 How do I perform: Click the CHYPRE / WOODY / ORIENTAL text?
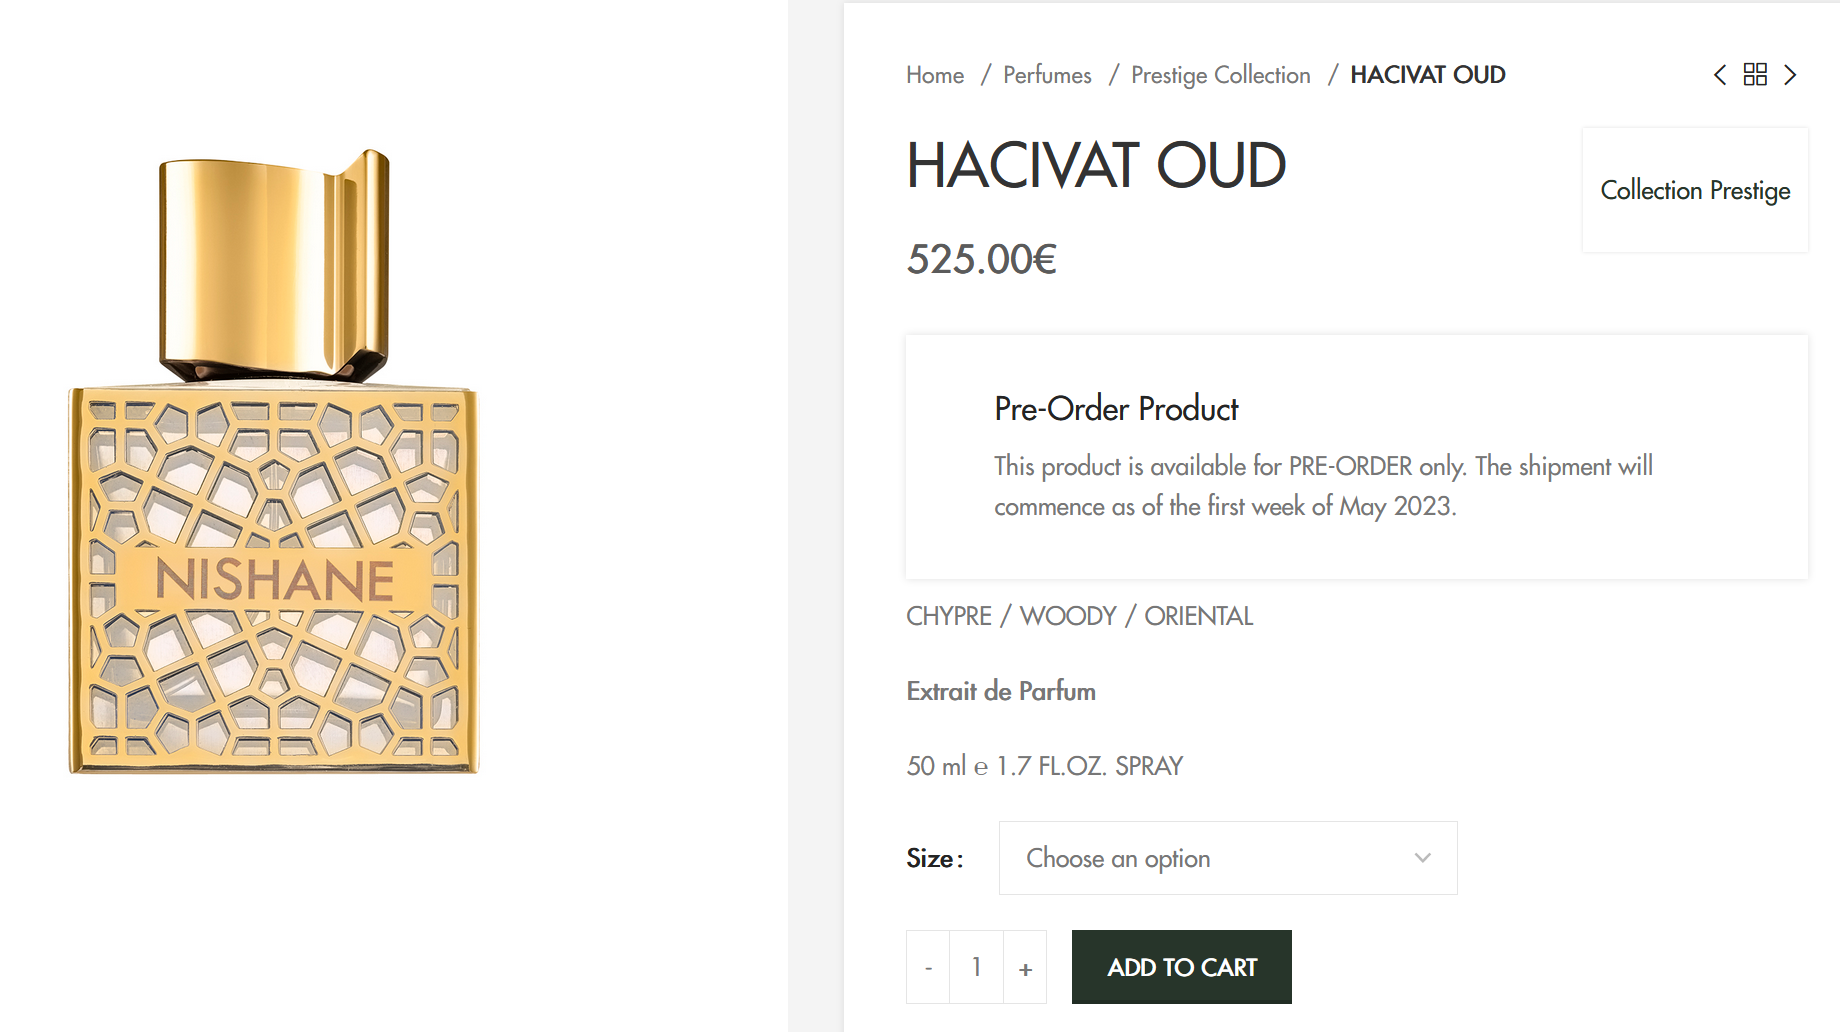[x=1079, y=616]
